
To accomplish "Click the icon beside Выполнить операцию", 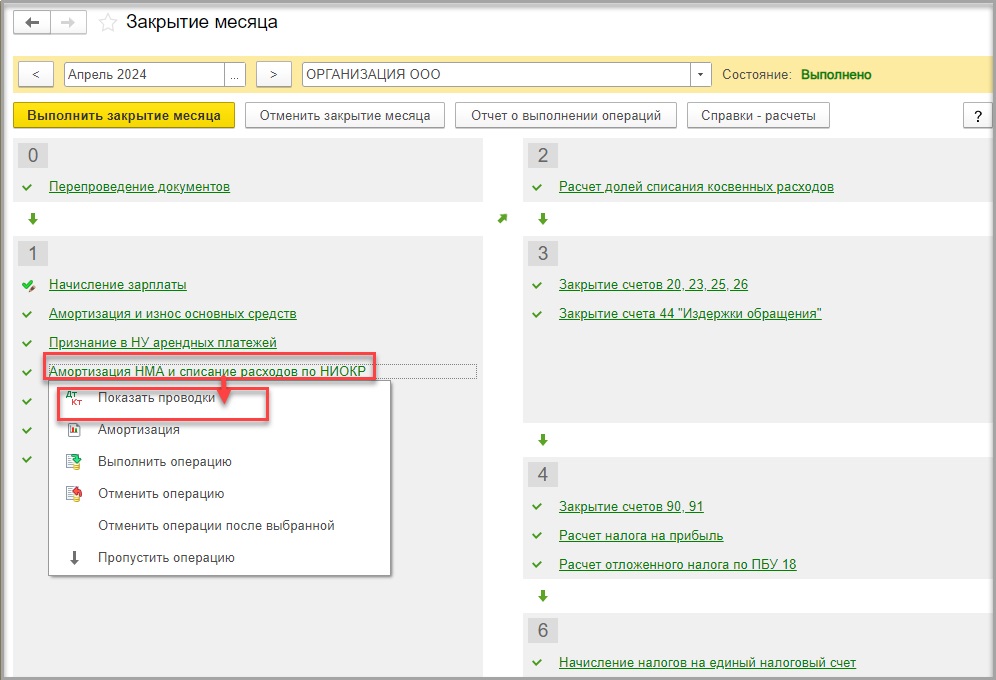I will pyautogui.click(x=74, y=462).
